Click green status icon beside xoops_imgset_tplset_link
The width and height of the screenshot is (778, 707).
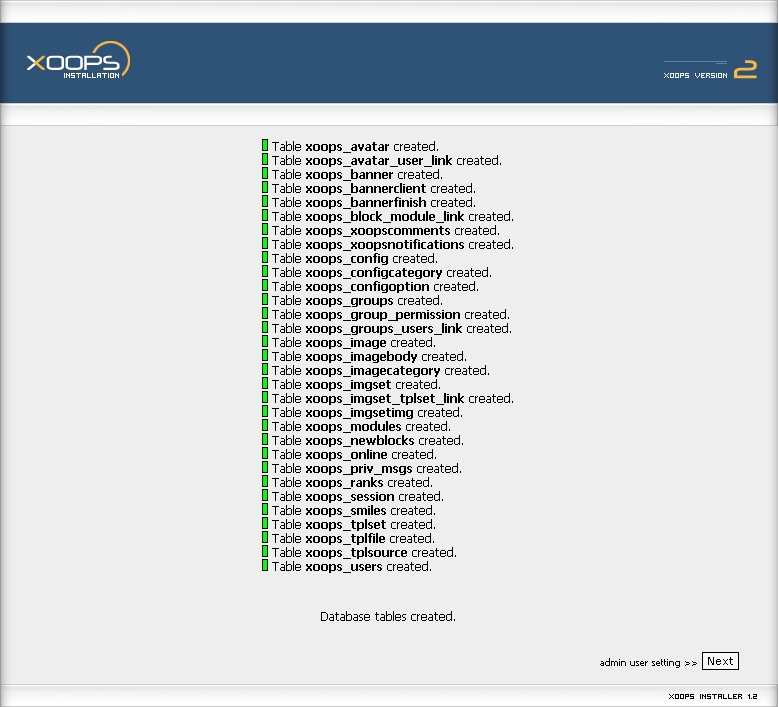point(265,397)
